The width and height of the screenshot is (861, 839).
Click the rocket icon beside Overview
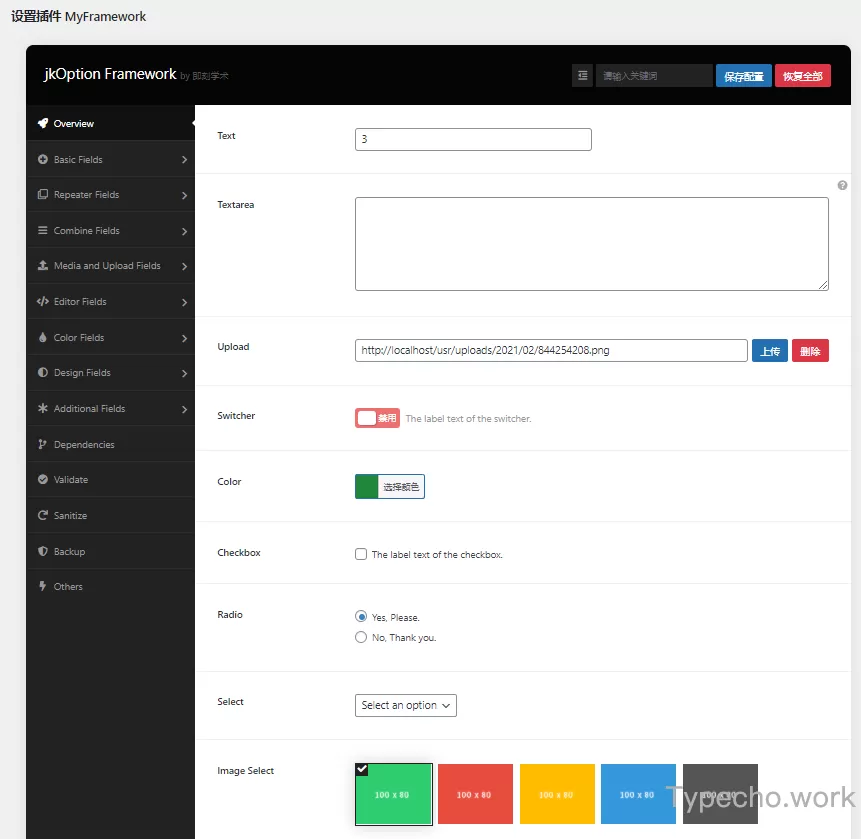click(43, 124)
